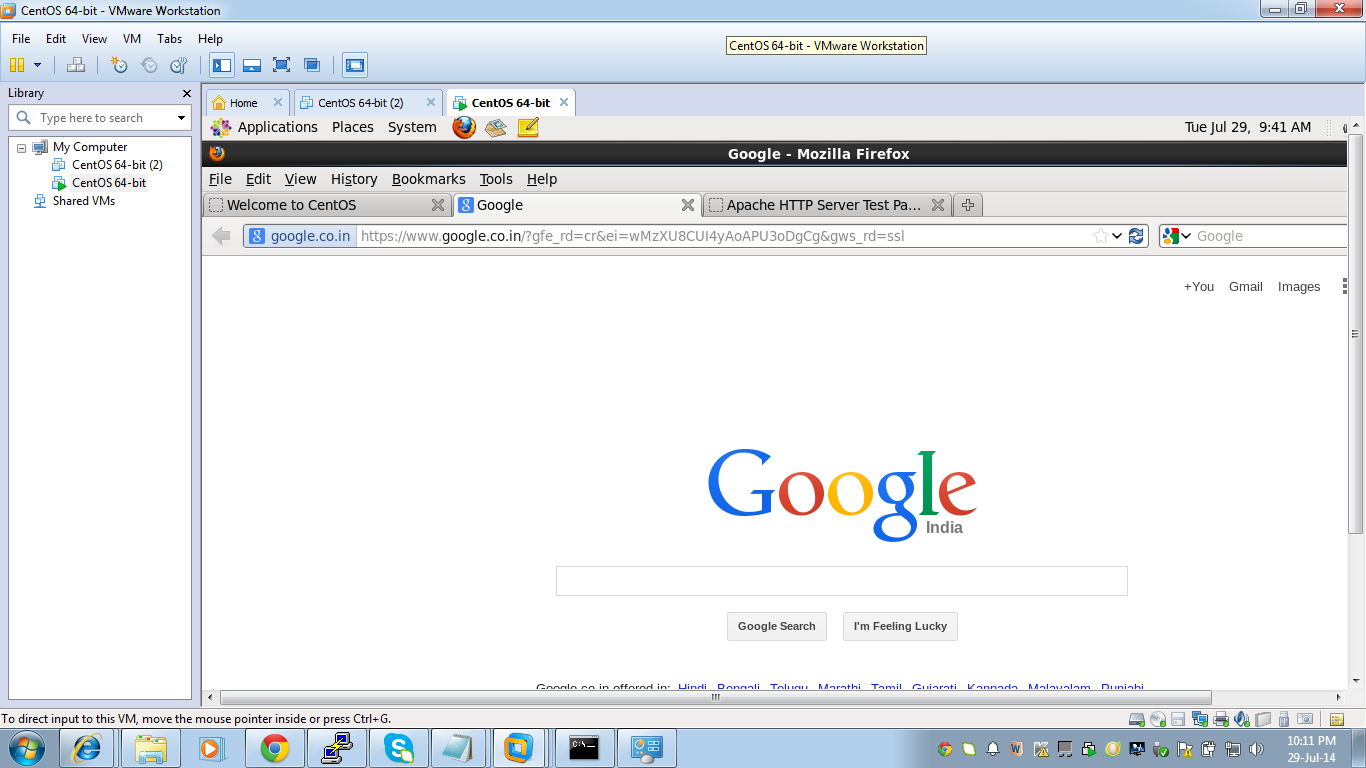This screenshot has height=768, width=1366.
Task: Open Skype from Windows taskbar
Action: (399, 748)
